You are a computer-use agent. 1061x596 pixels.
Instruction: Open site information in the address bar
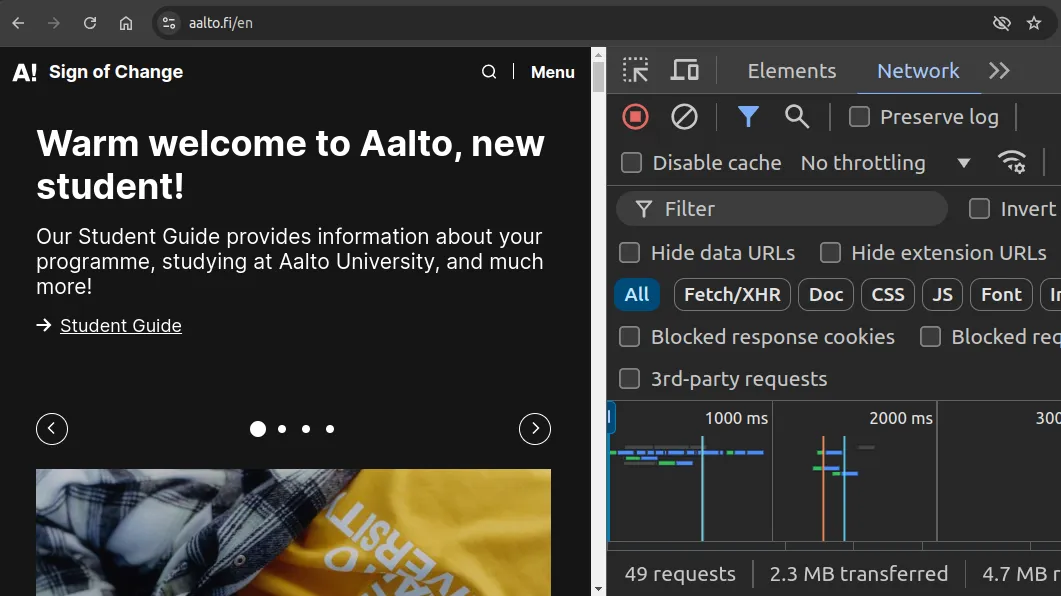tap(168, 22)
